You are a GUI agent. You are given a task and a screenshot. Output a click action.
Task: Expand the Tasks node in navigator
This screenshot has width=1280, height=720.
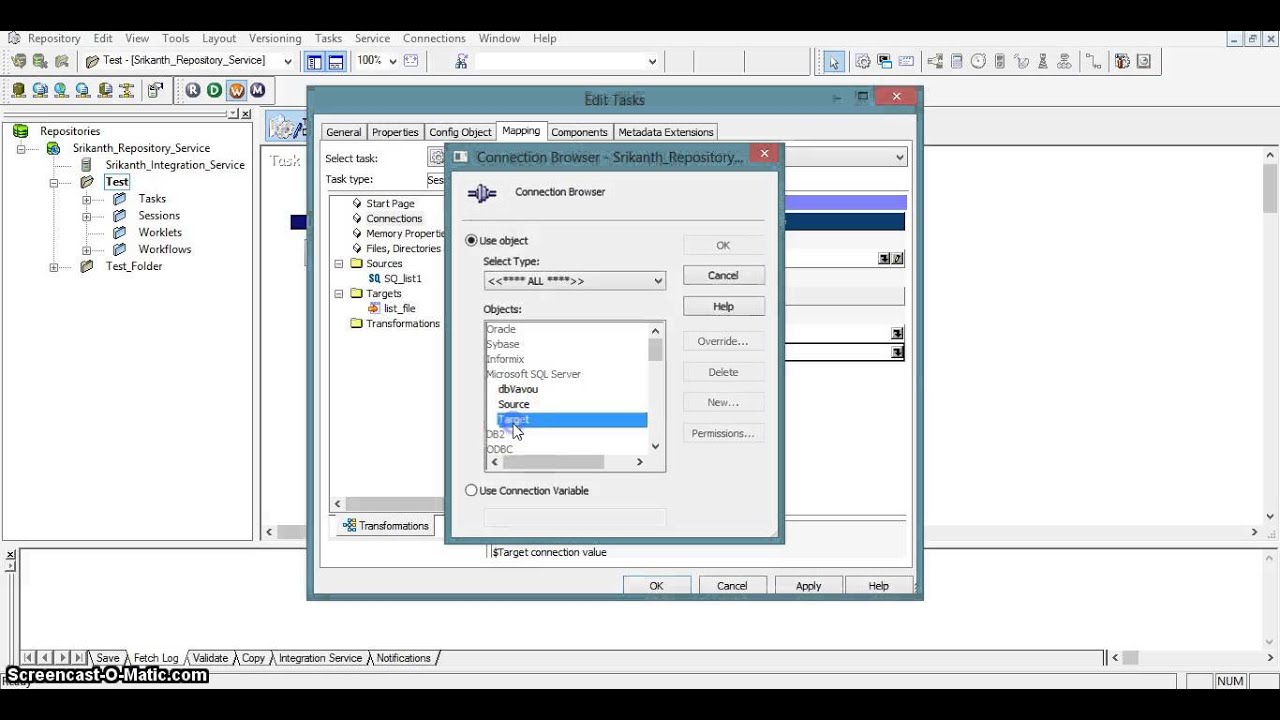pos(87,200)
